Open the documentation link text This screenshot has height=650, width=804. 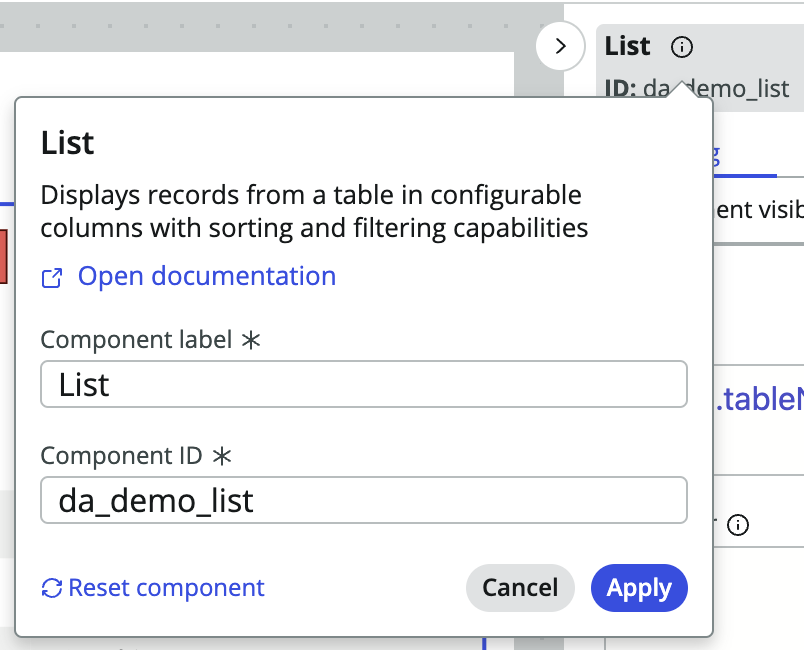[x=206, y=276]
